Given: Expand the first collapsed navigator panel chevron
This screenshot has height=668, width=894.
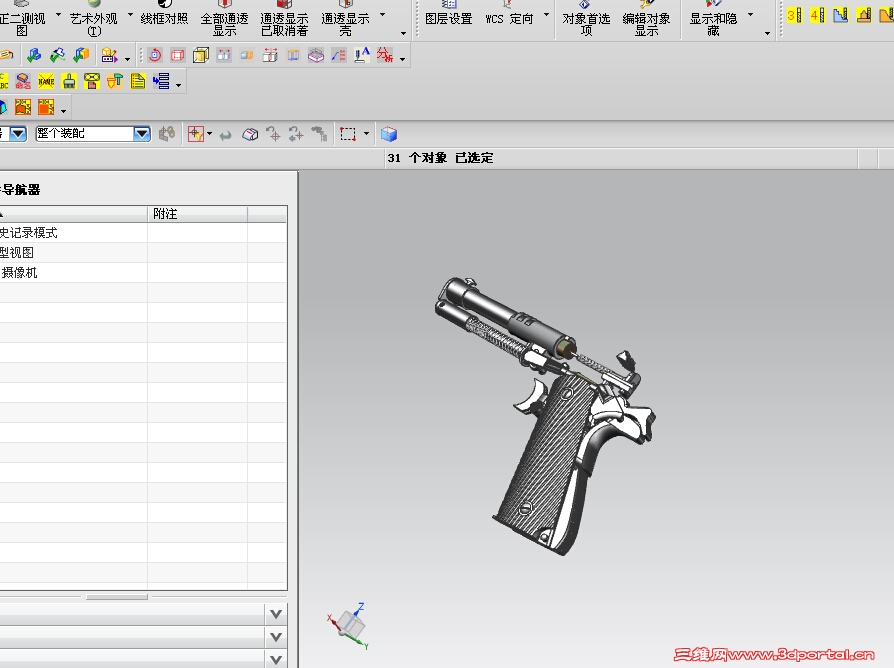Looking at the screenshot, I should coord(276,614).
